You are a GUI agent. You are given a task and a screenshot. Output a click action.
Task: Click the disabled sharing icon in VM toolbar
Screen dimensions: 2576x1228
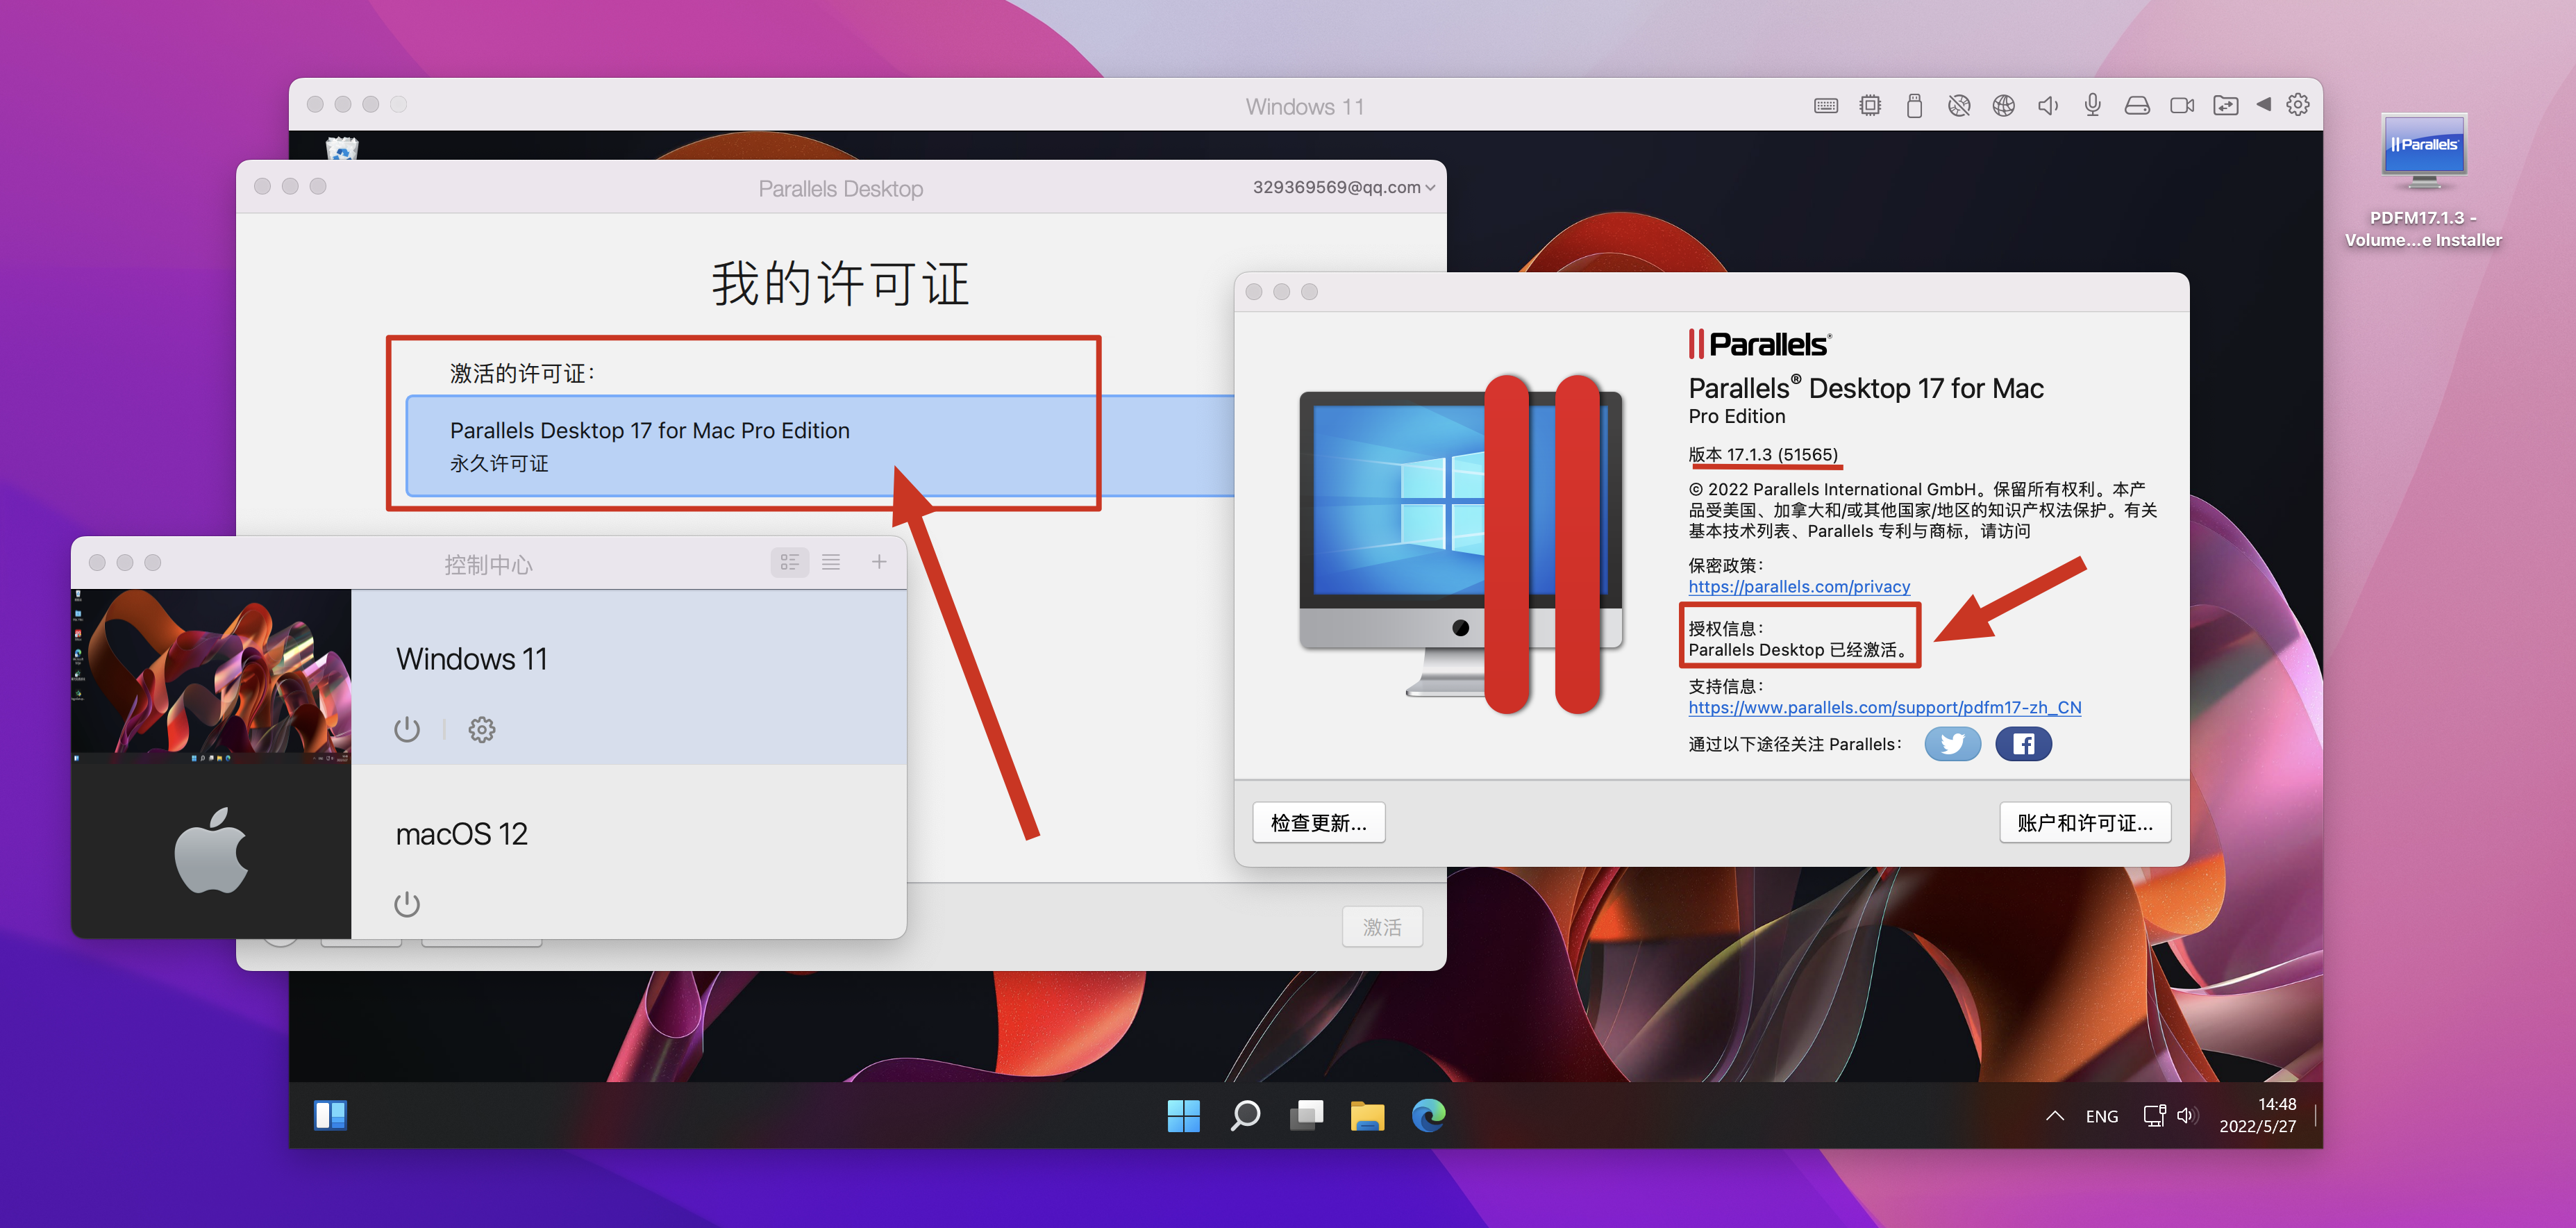click(1958, 106)
